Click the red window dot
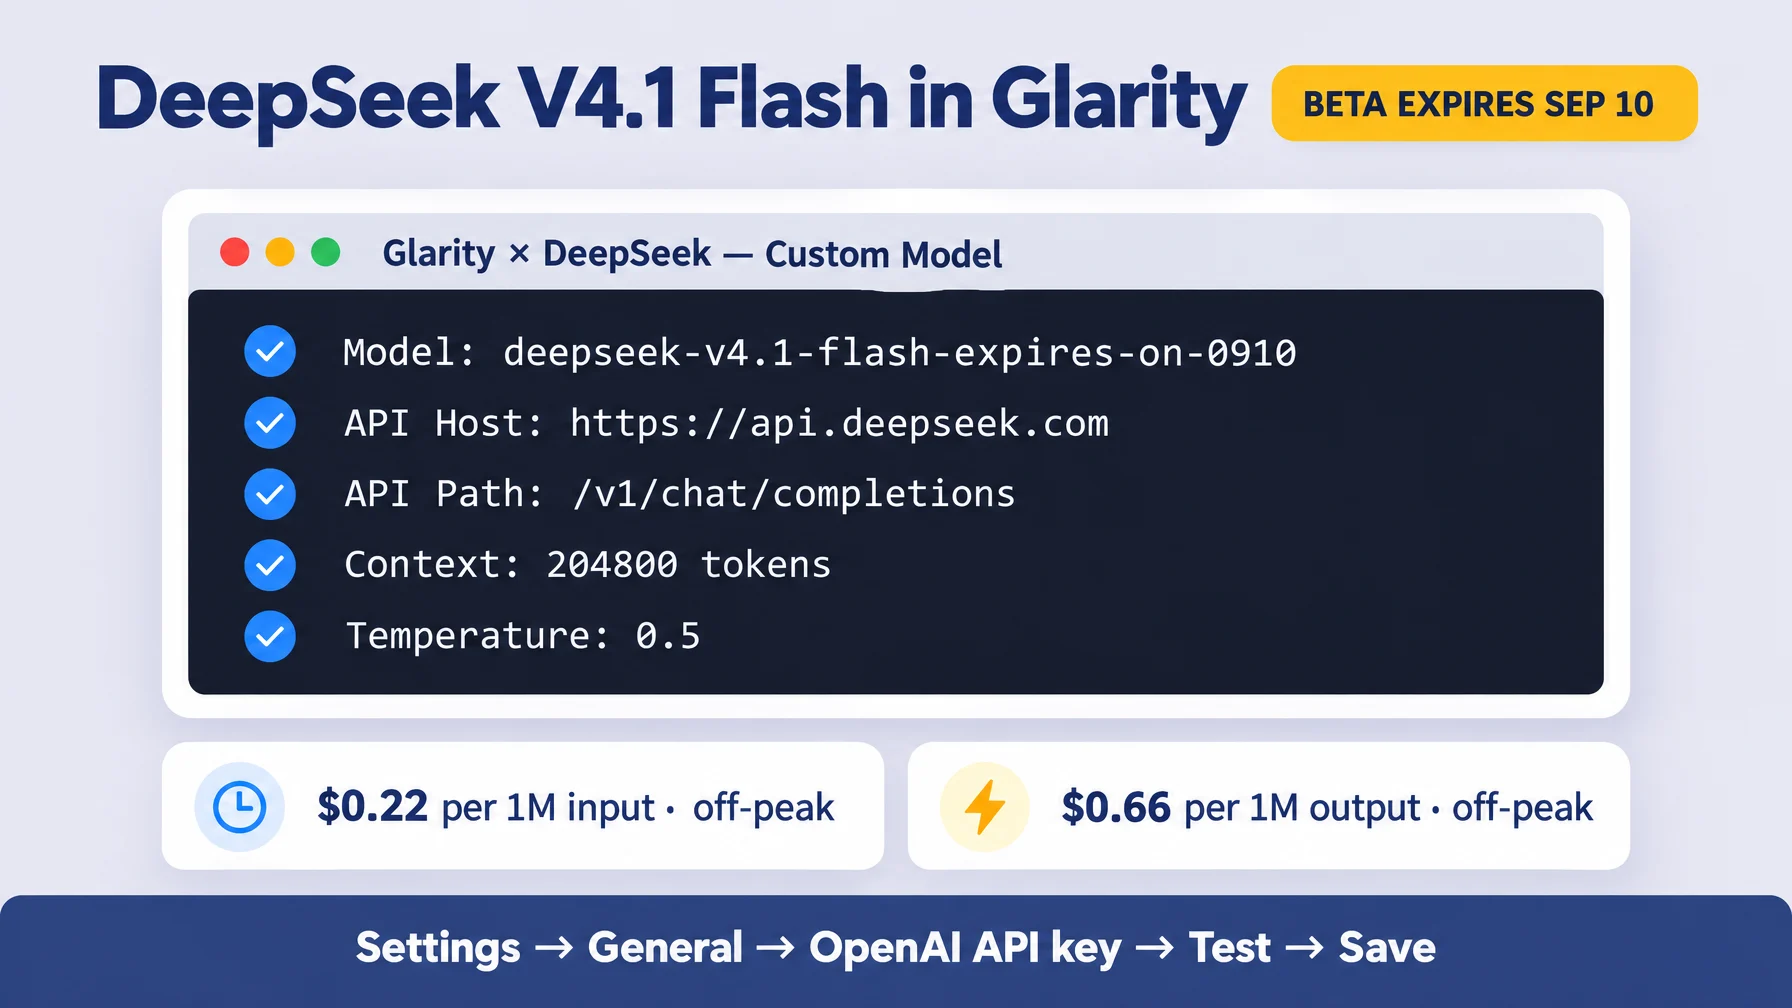 point(235,252)
